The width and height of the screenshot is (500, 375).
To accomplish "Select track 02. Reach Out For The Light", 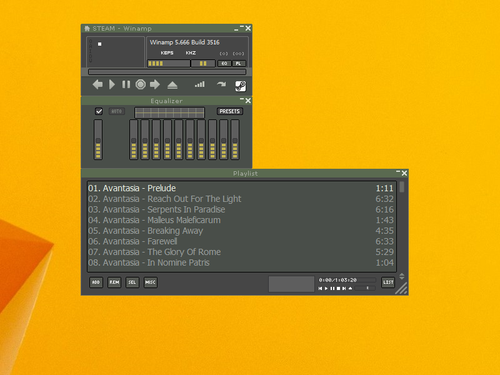I will click(241, 199).
